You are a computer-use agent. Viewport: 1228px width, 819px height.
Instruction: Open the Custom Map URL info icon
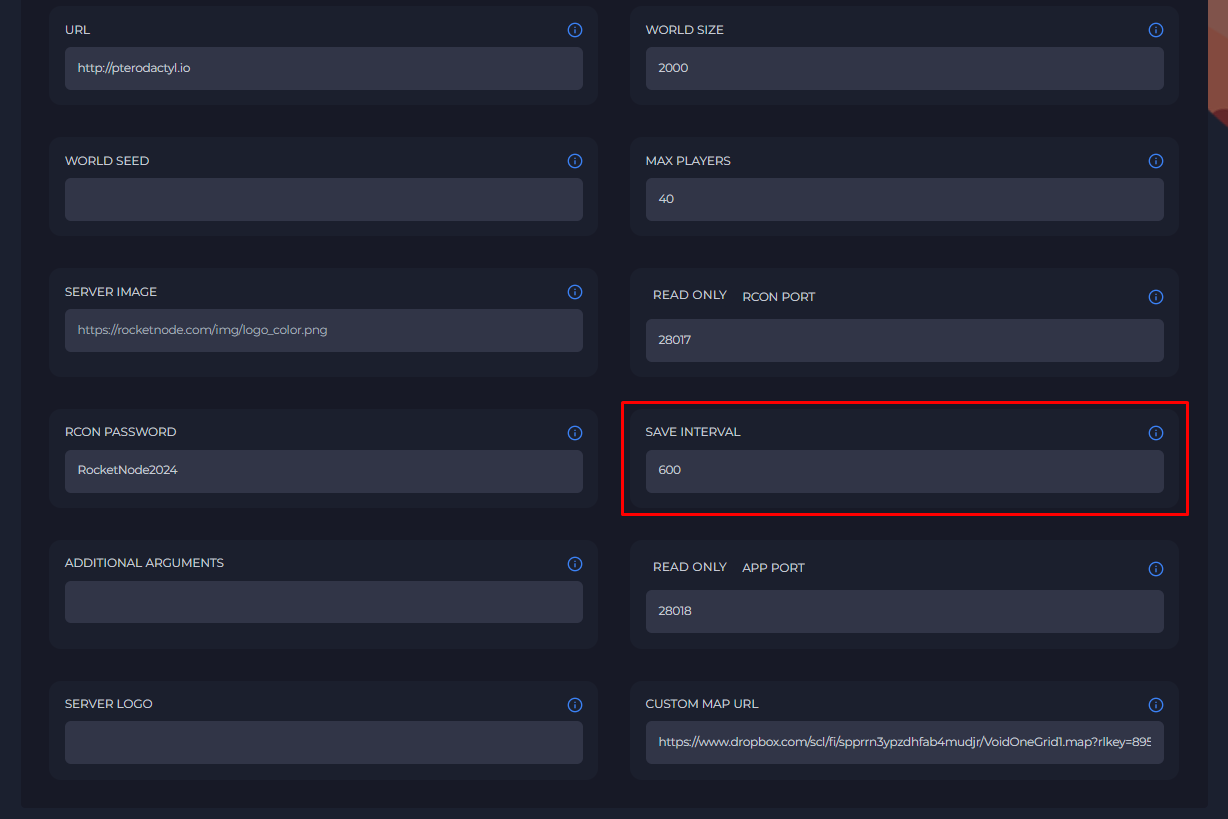click(x=1156, y=705)
